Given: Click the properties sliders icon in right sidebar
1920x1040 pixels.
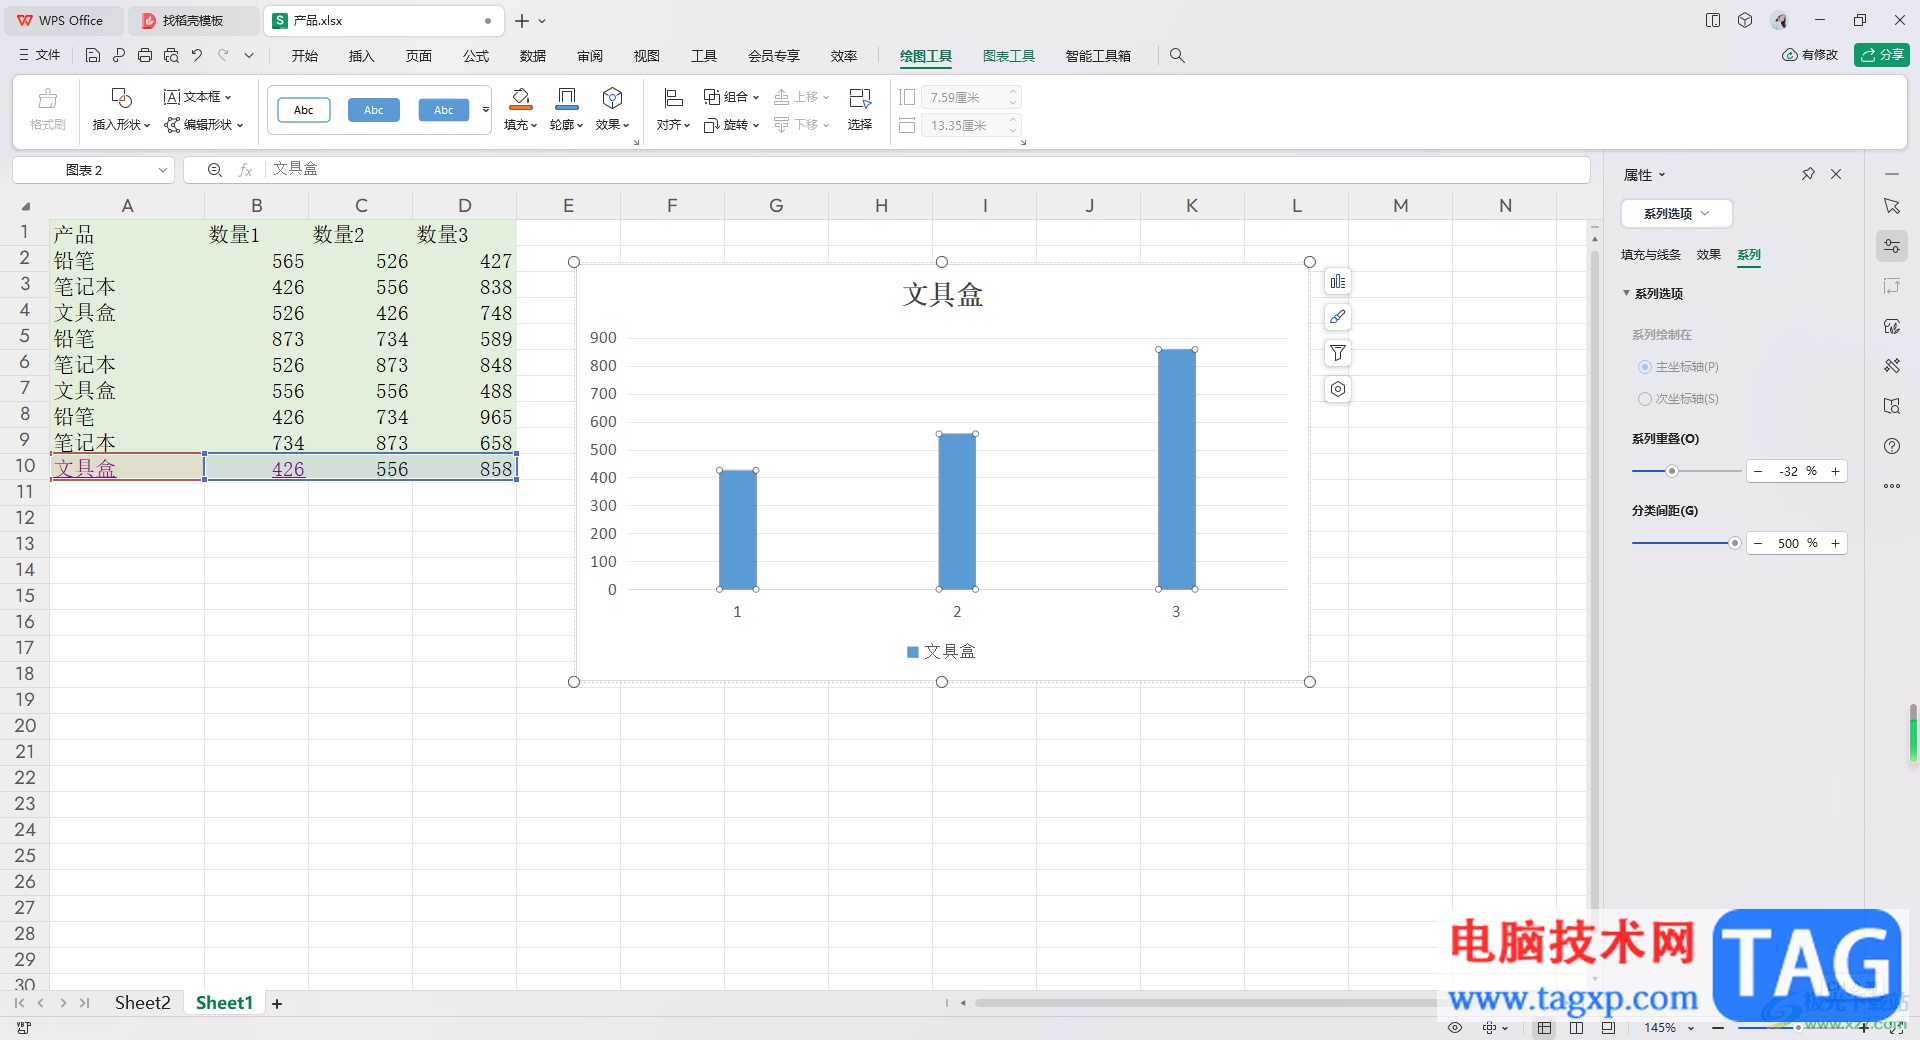Looking at the screenshot, I should tap(1892, 246).
